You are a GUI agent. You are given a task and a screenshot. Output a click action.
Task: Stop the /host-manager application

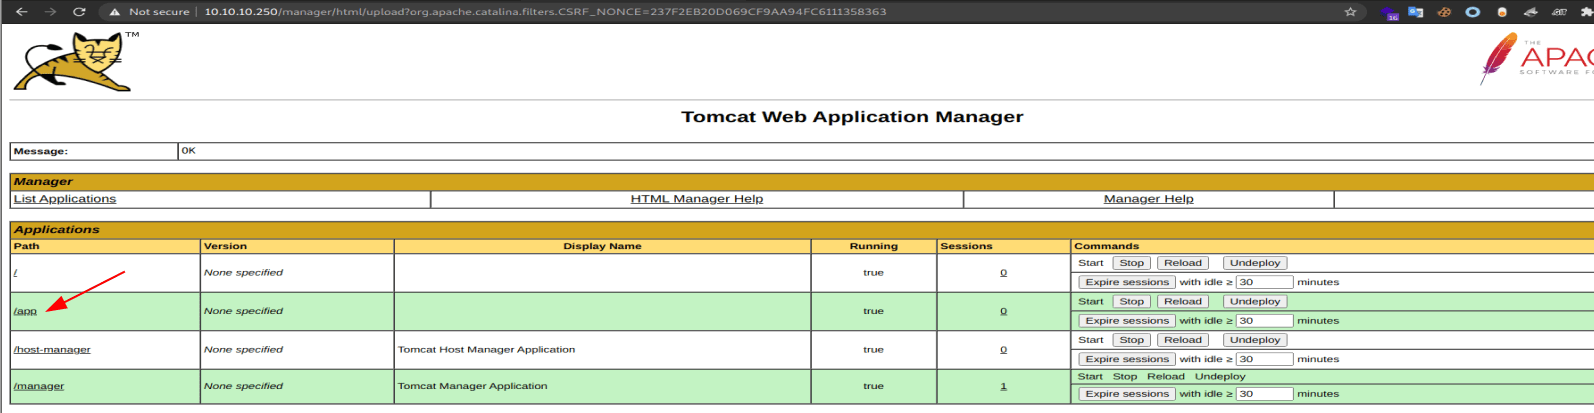[1132, 340]
